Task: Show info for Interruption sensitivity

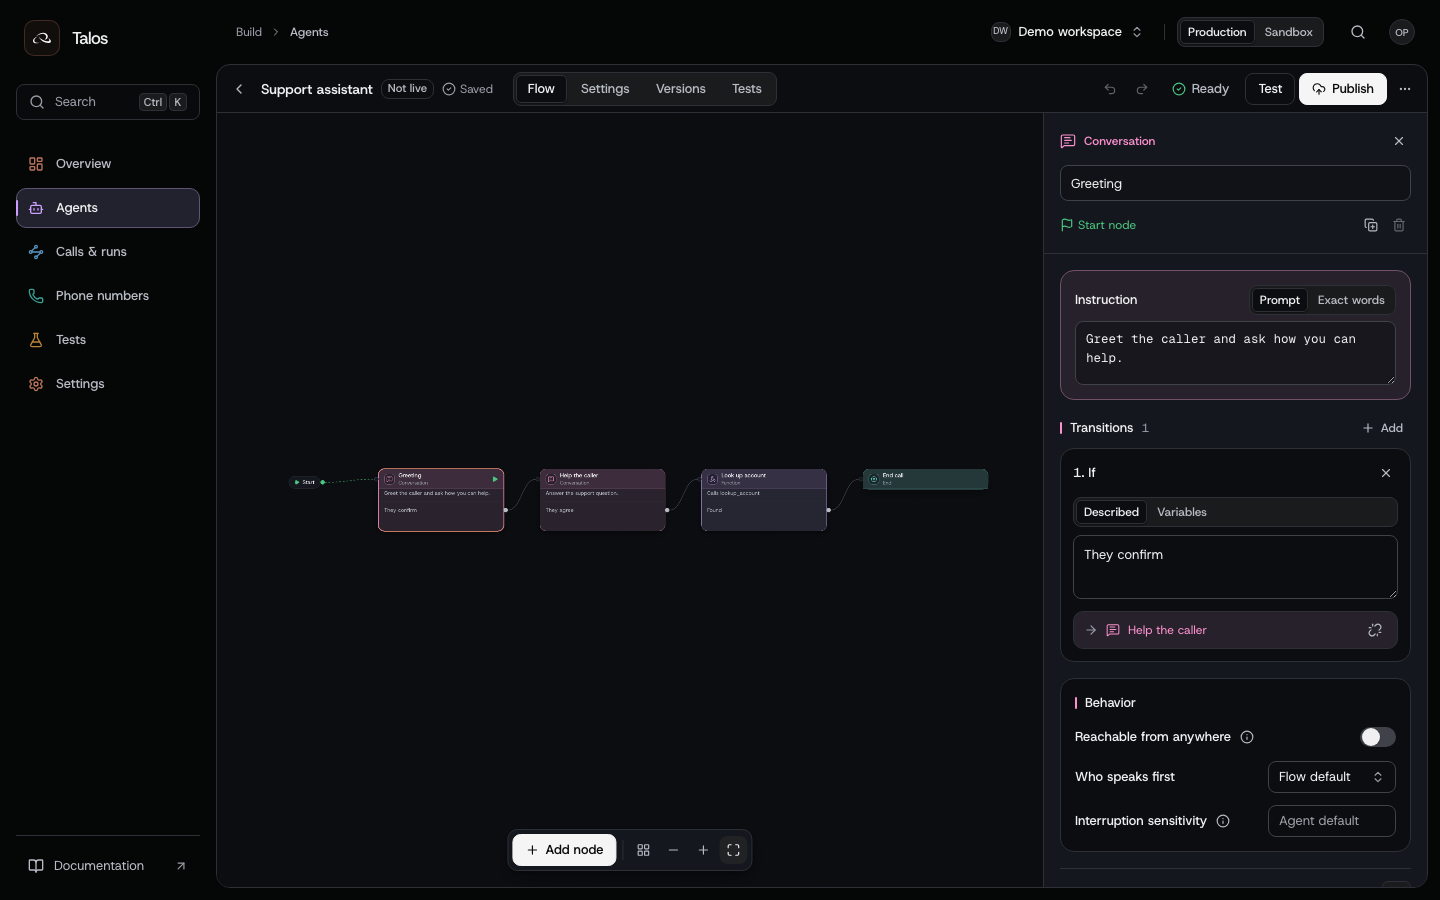Action: (1223, 821)
